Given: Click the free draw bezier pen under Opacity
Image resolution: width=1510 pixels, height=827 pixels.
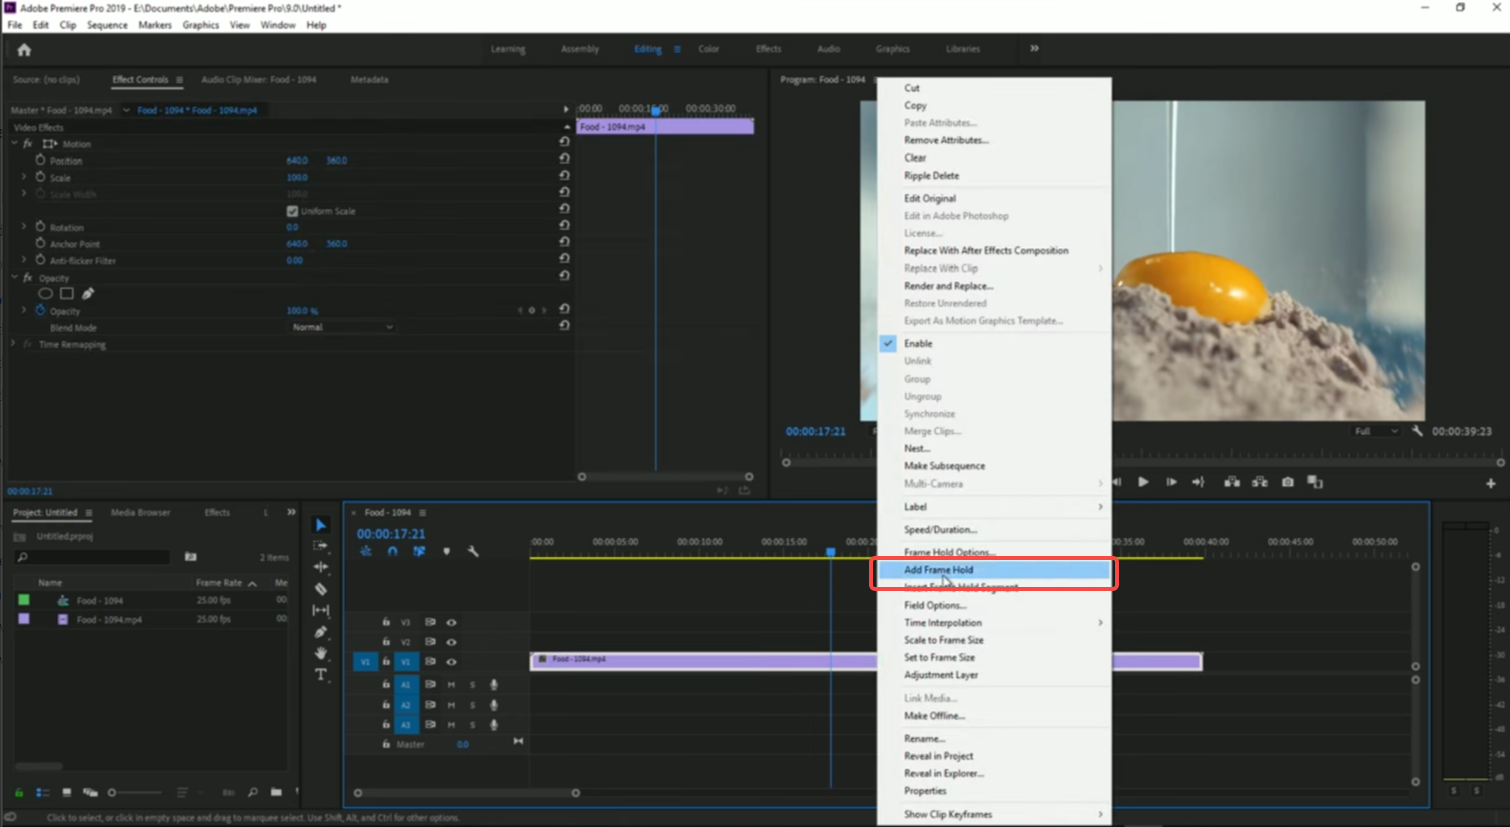Looking at the screenshot, I should pos(87,293).
